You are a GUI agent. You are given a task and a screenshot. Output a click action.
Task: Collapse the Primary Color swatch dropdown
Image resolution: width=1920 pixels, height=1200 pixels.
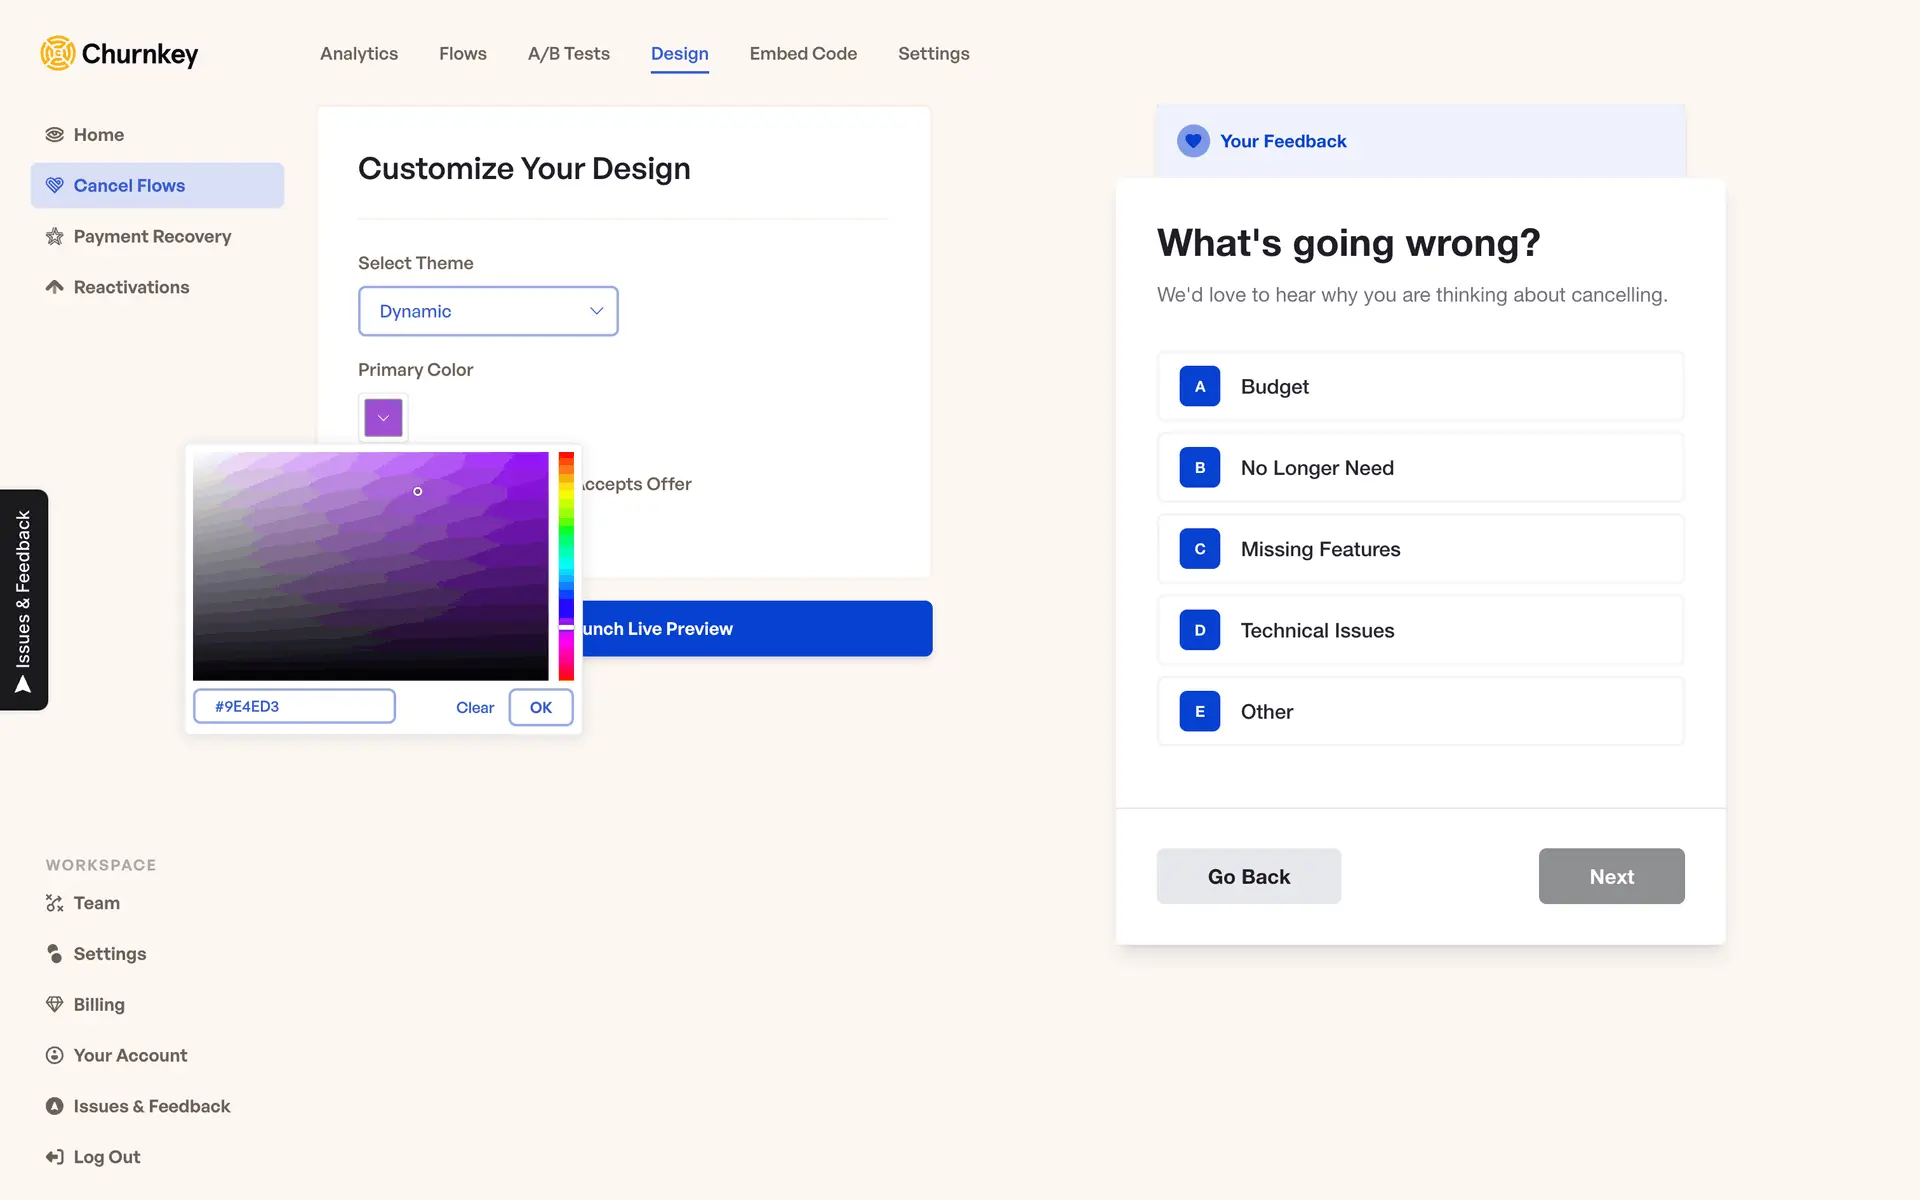[x=383, y=418]
